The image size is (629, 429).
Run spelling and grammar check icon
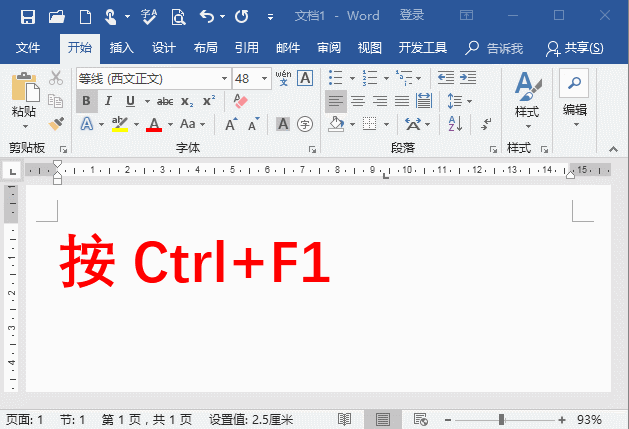point(149,17)
